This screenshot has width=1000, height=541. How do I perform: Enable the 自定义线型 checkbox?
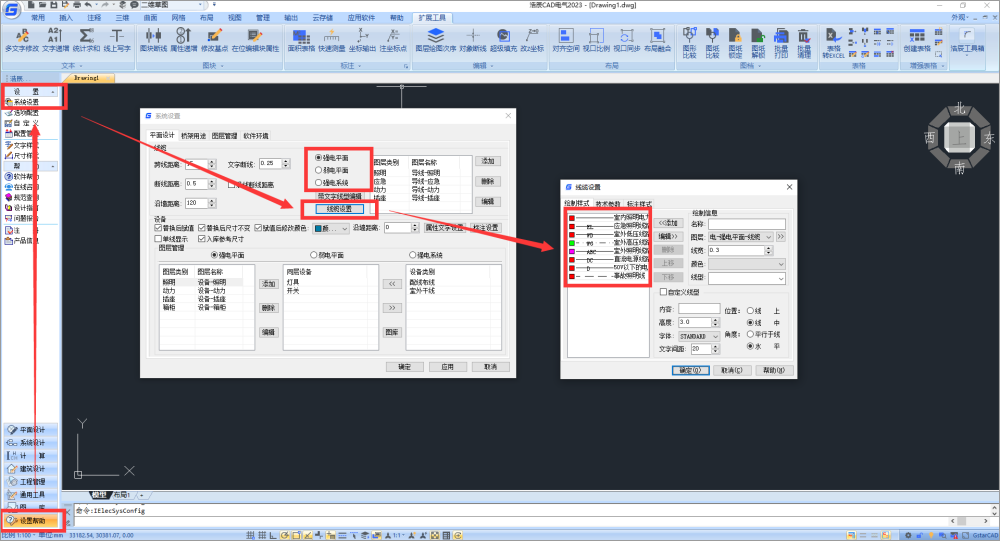point(662,292)
